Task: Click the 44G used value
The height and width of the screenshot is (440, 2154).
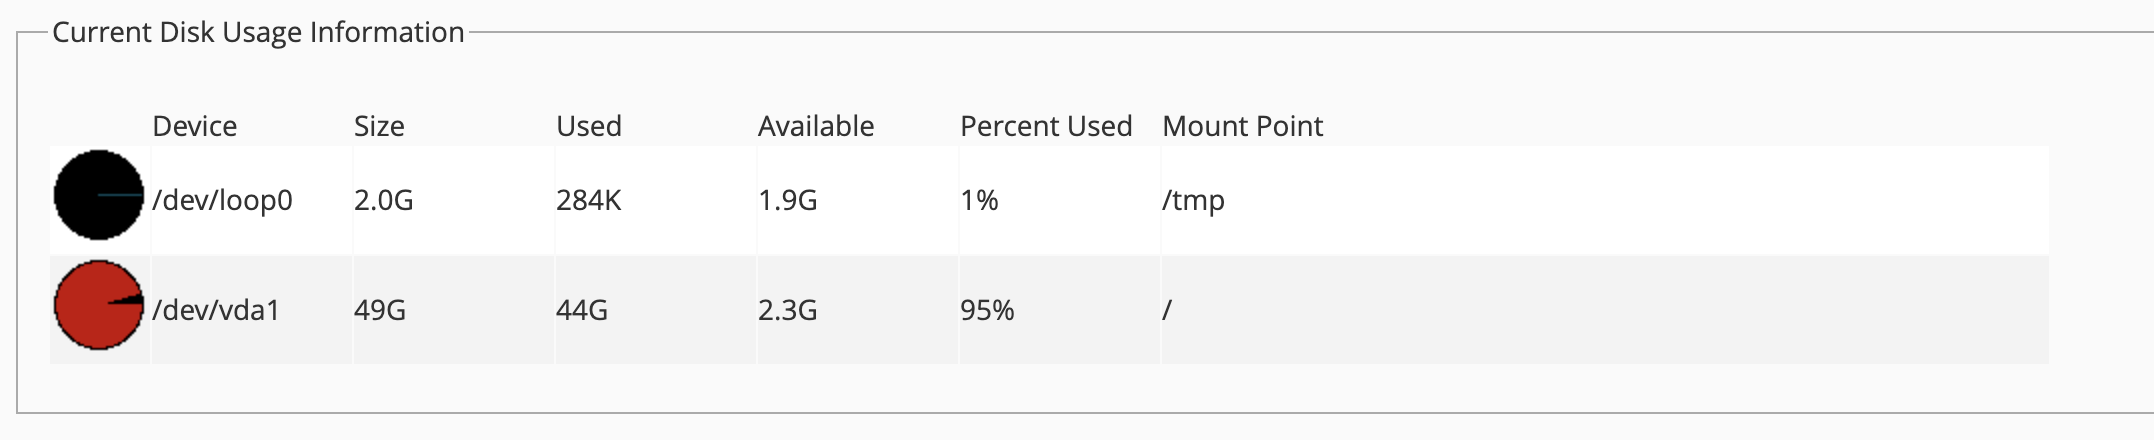Action: (x=582, y=310)
